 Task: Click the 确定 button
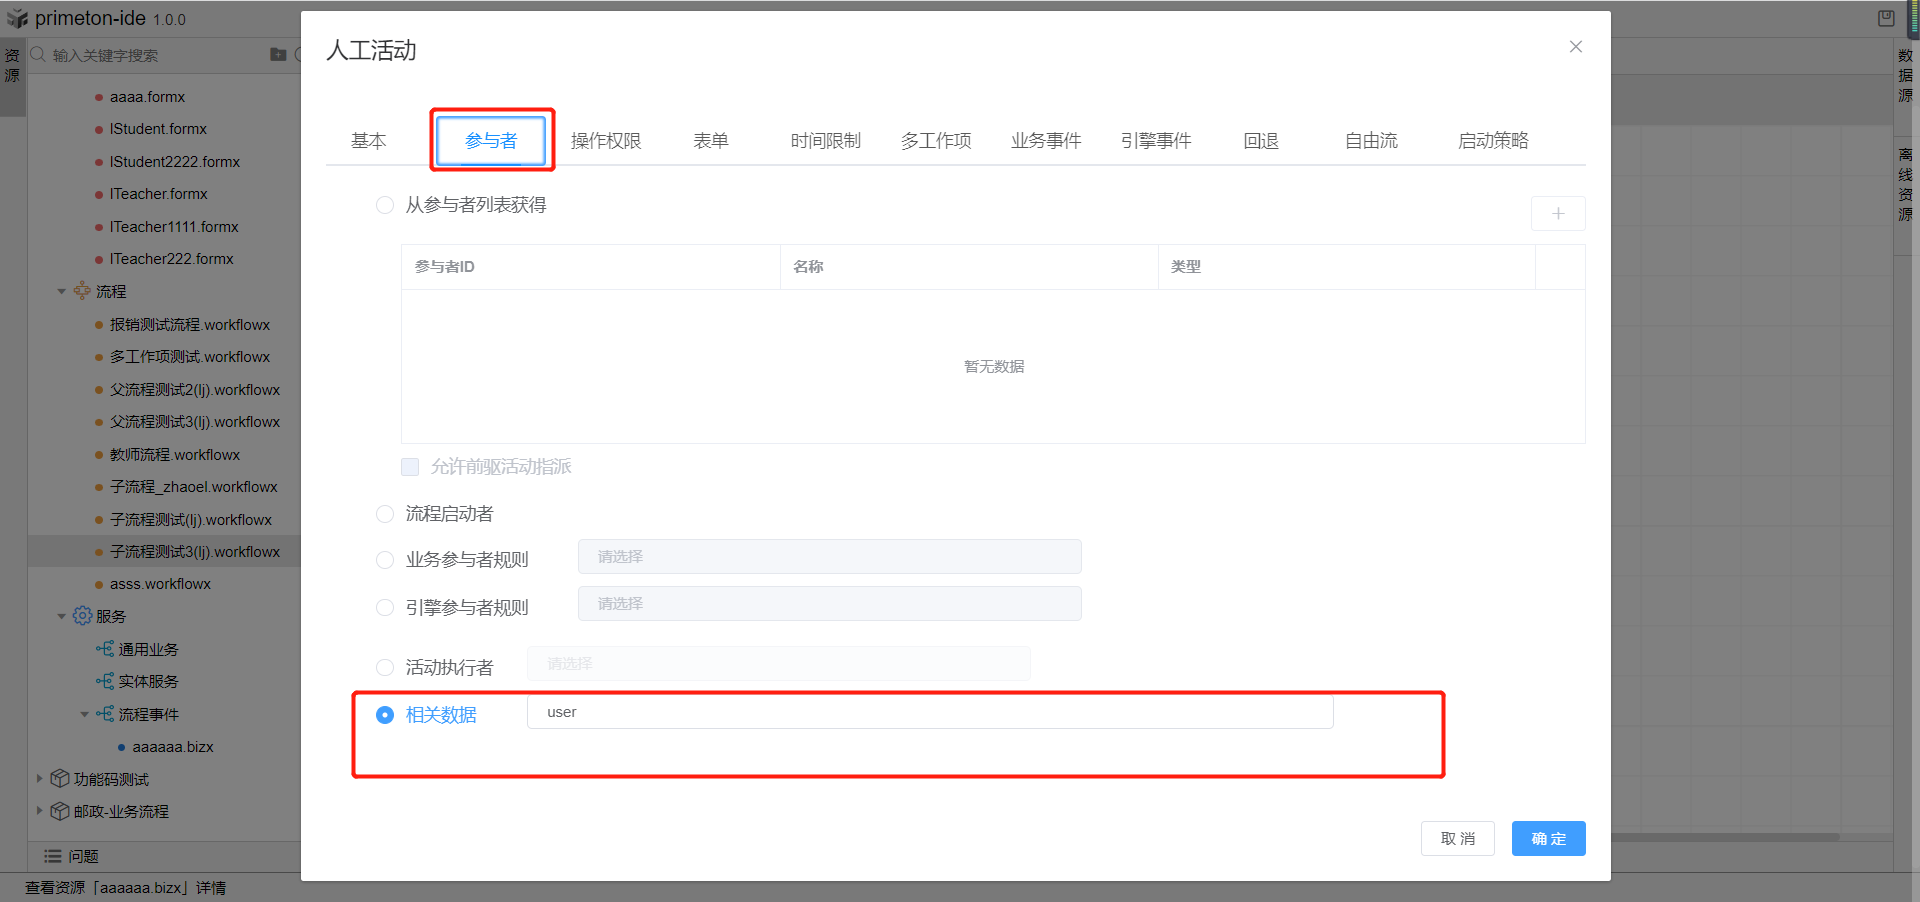tap(1547, 839)
